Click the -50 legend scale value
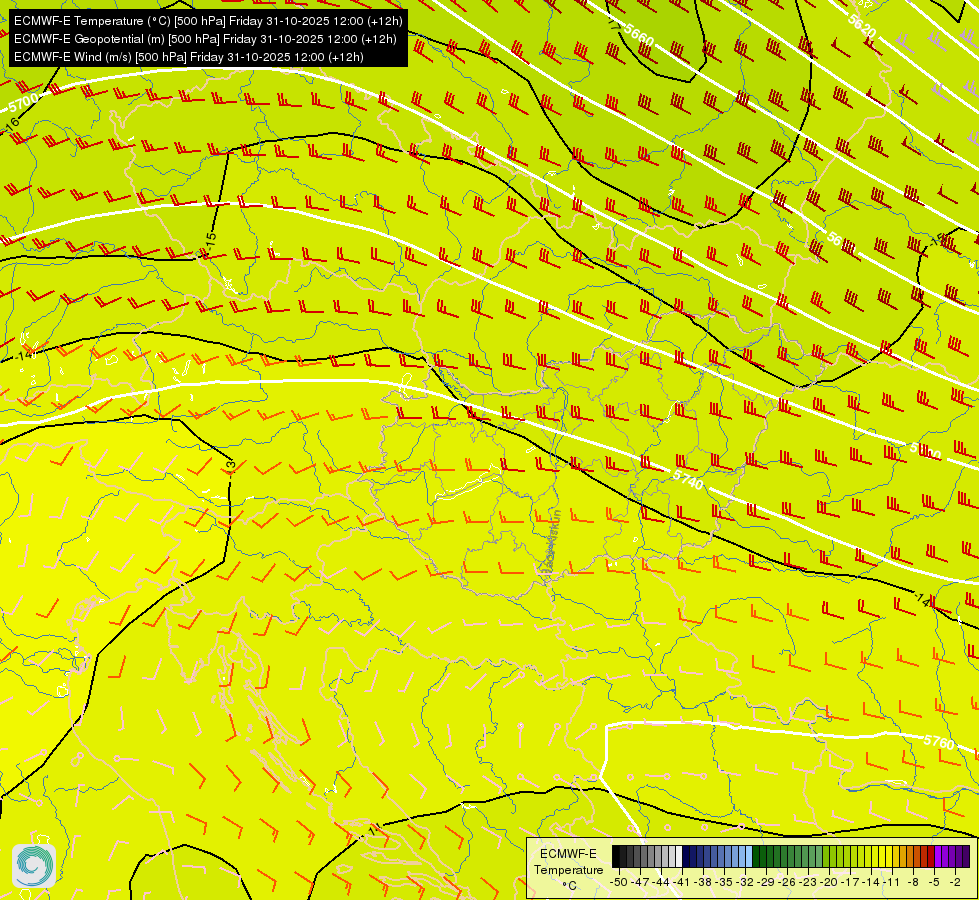The width and height of the screenshot is (979, 900). point(619,882)
